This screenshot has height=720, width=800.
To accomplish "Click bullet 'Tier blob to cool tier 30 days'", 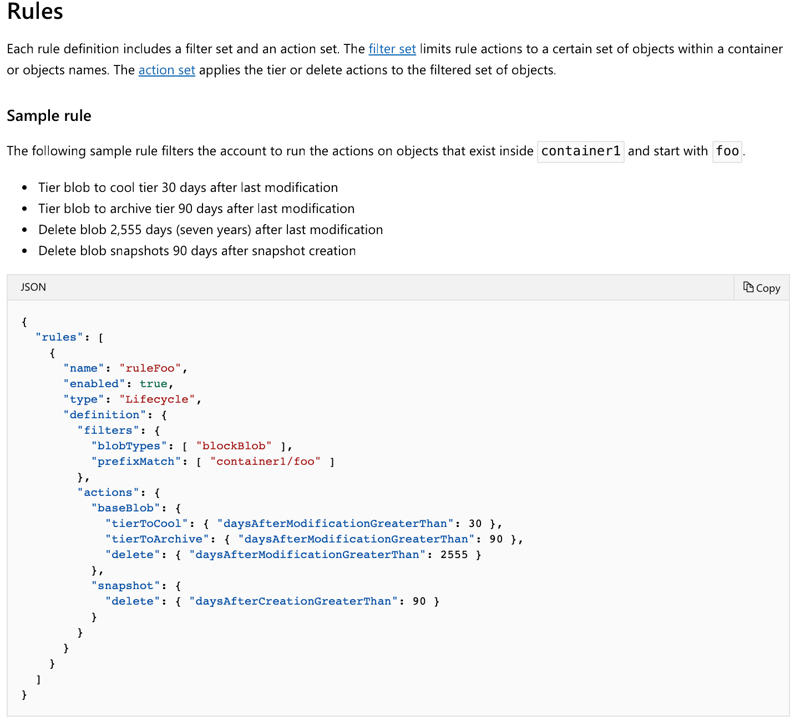I will pos(188,188).
